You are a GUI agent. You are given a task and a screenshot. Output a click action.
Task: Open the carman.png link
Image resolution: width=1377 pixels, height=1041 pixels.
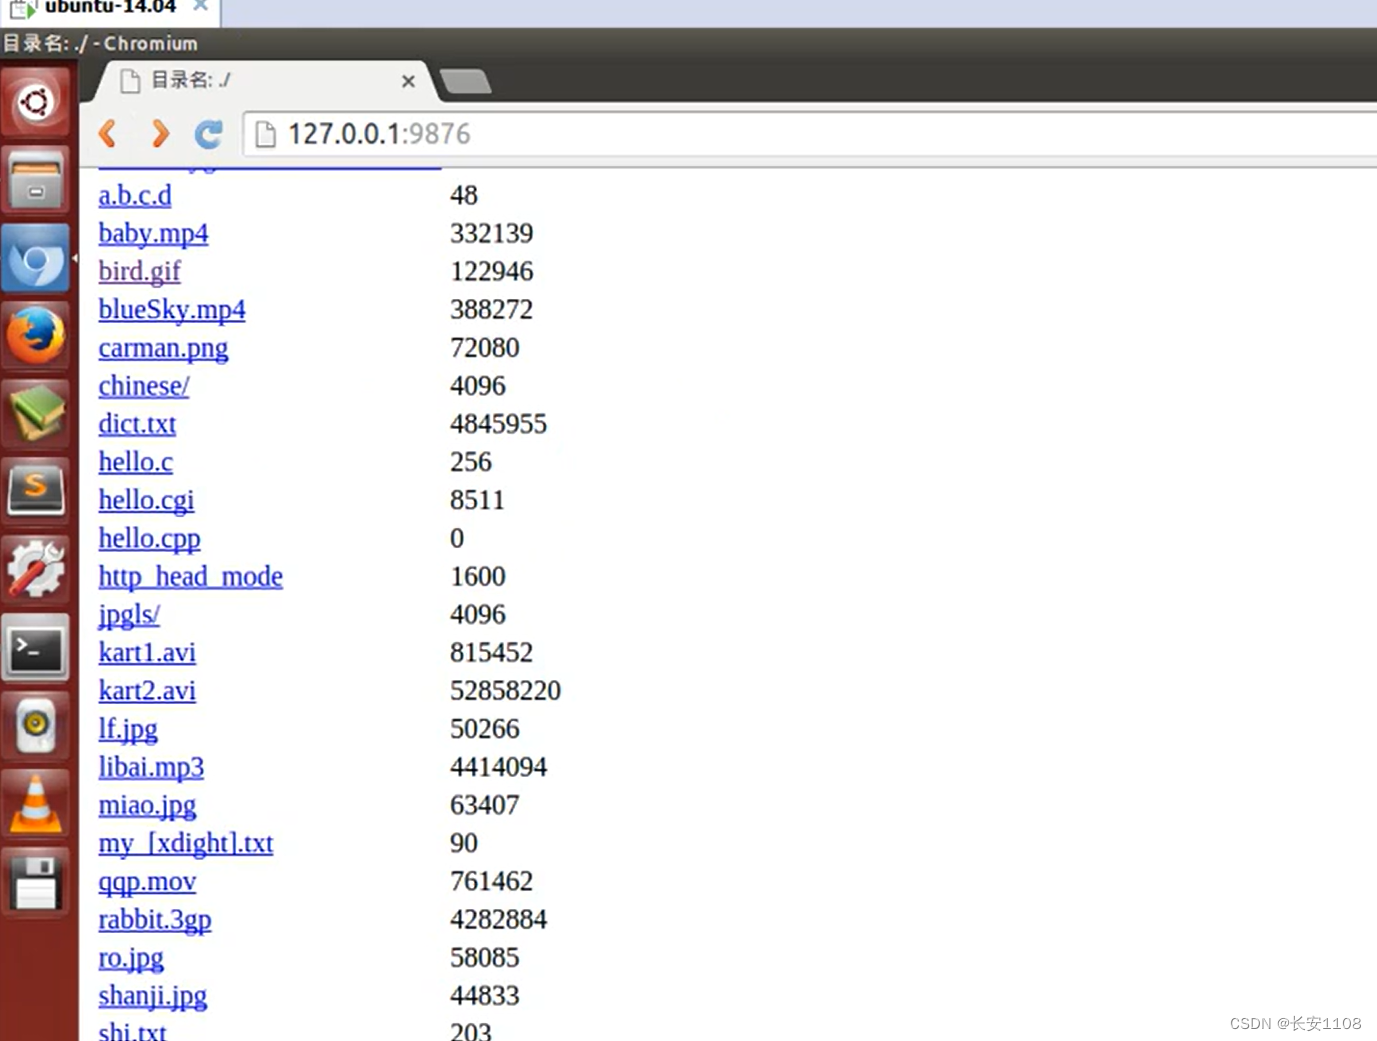pos(163,347)
